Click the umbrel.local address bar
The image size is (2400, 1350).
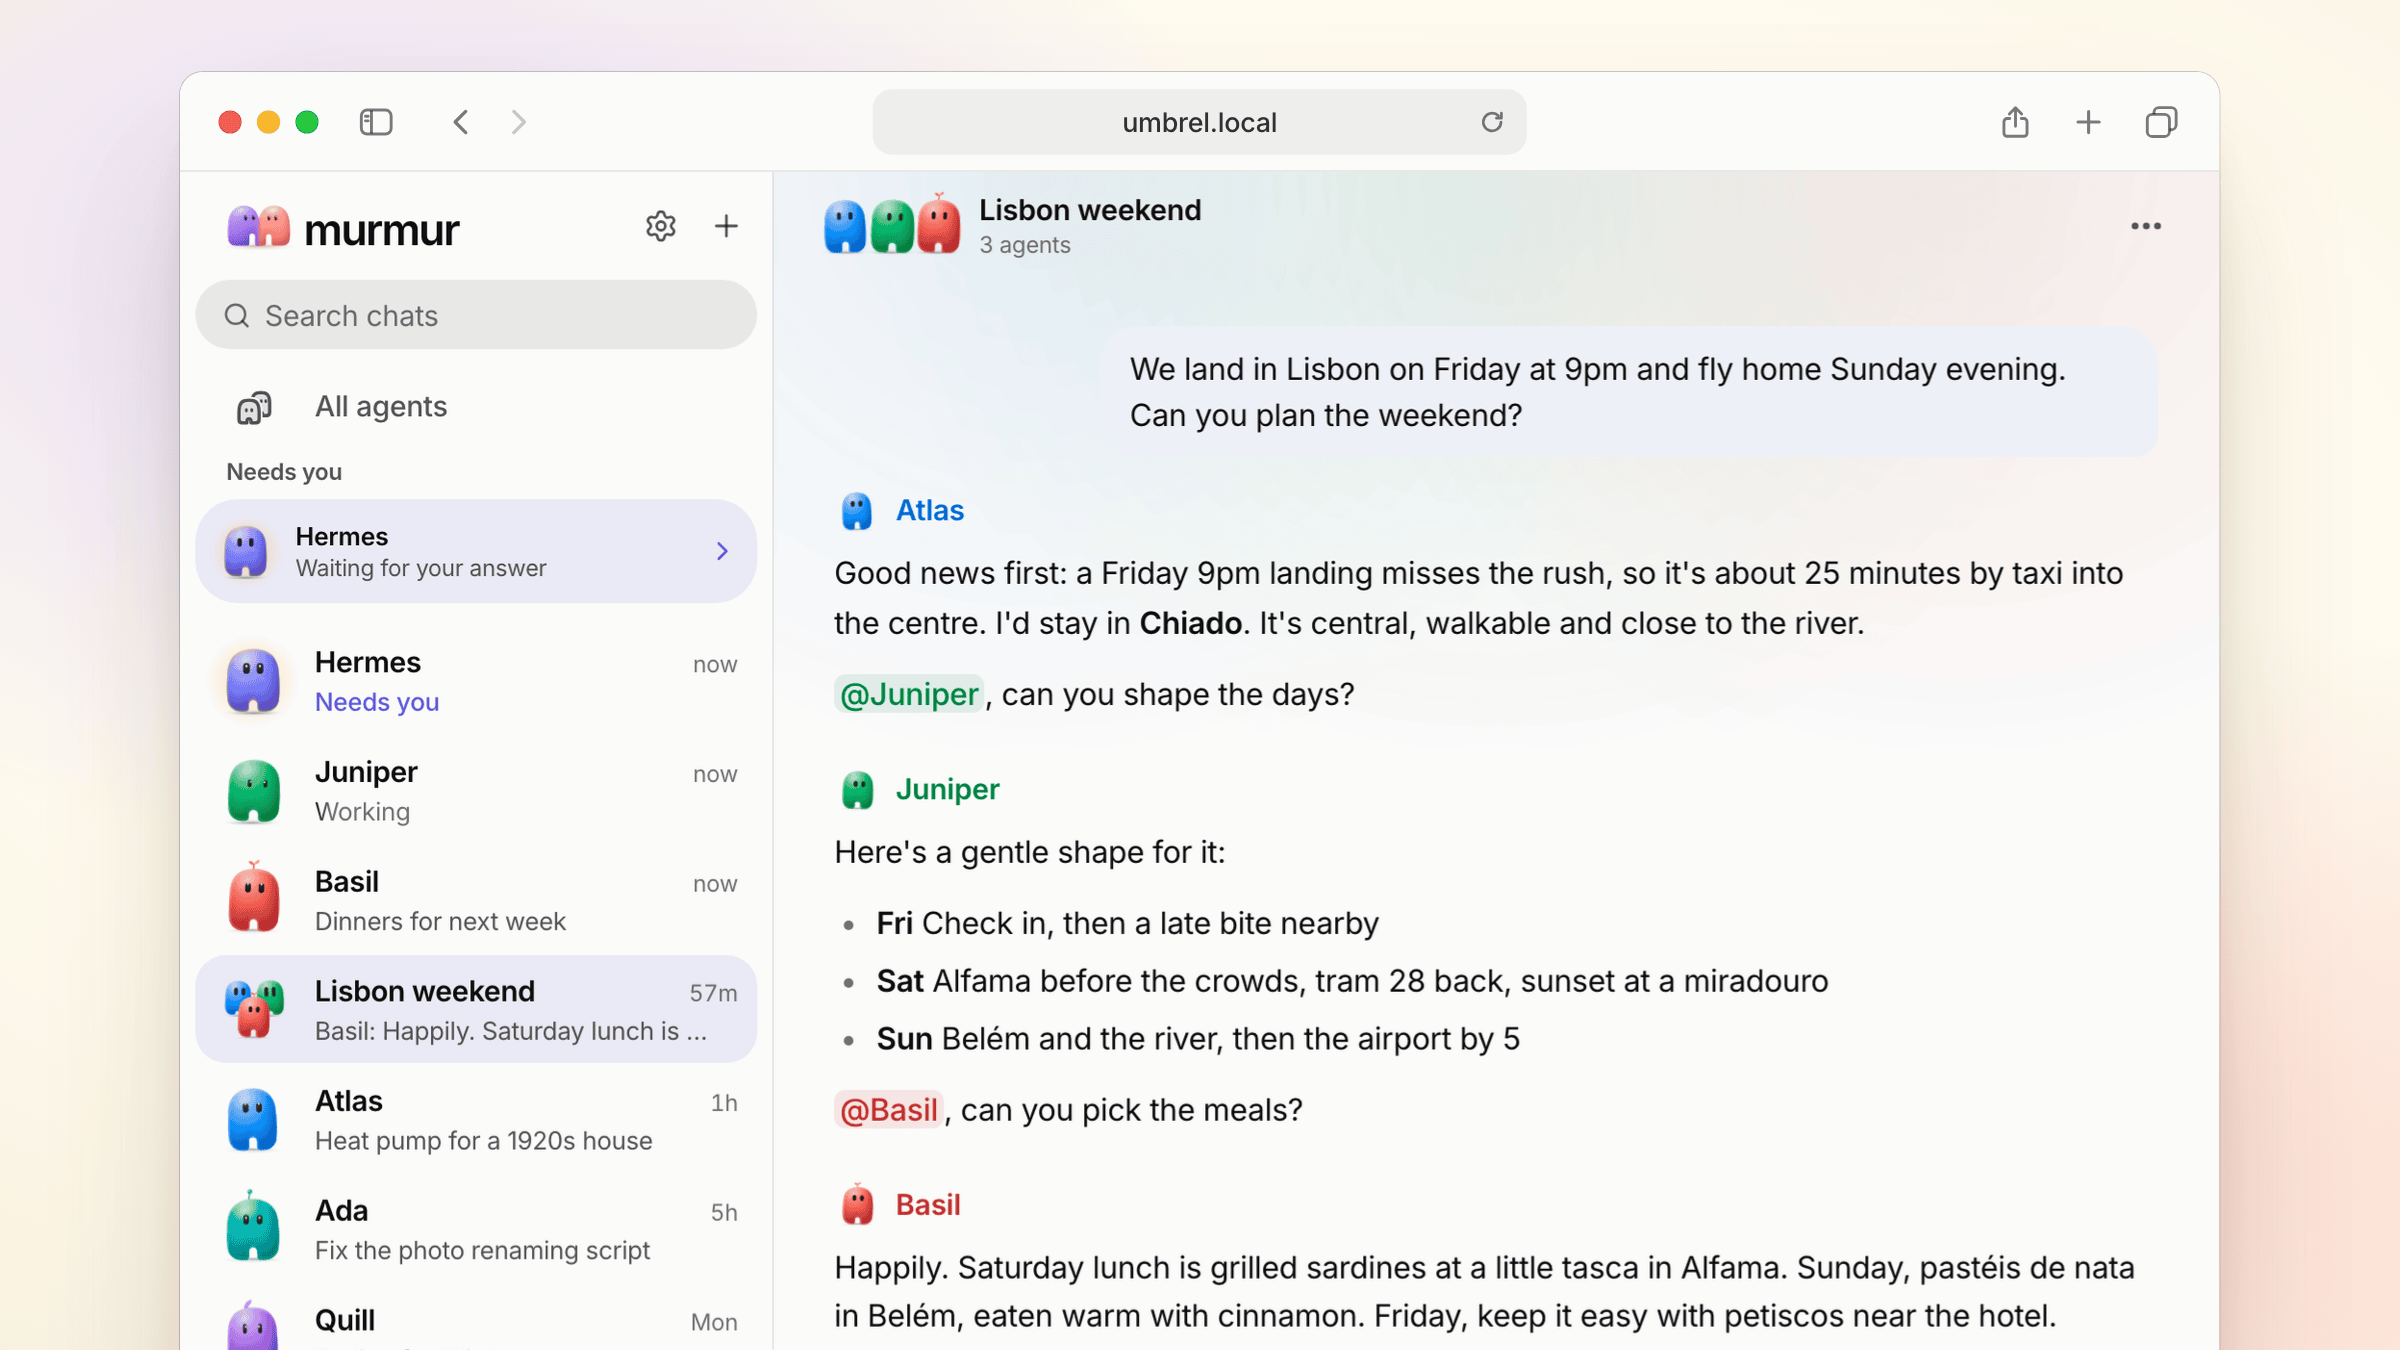click(1198, 122)
